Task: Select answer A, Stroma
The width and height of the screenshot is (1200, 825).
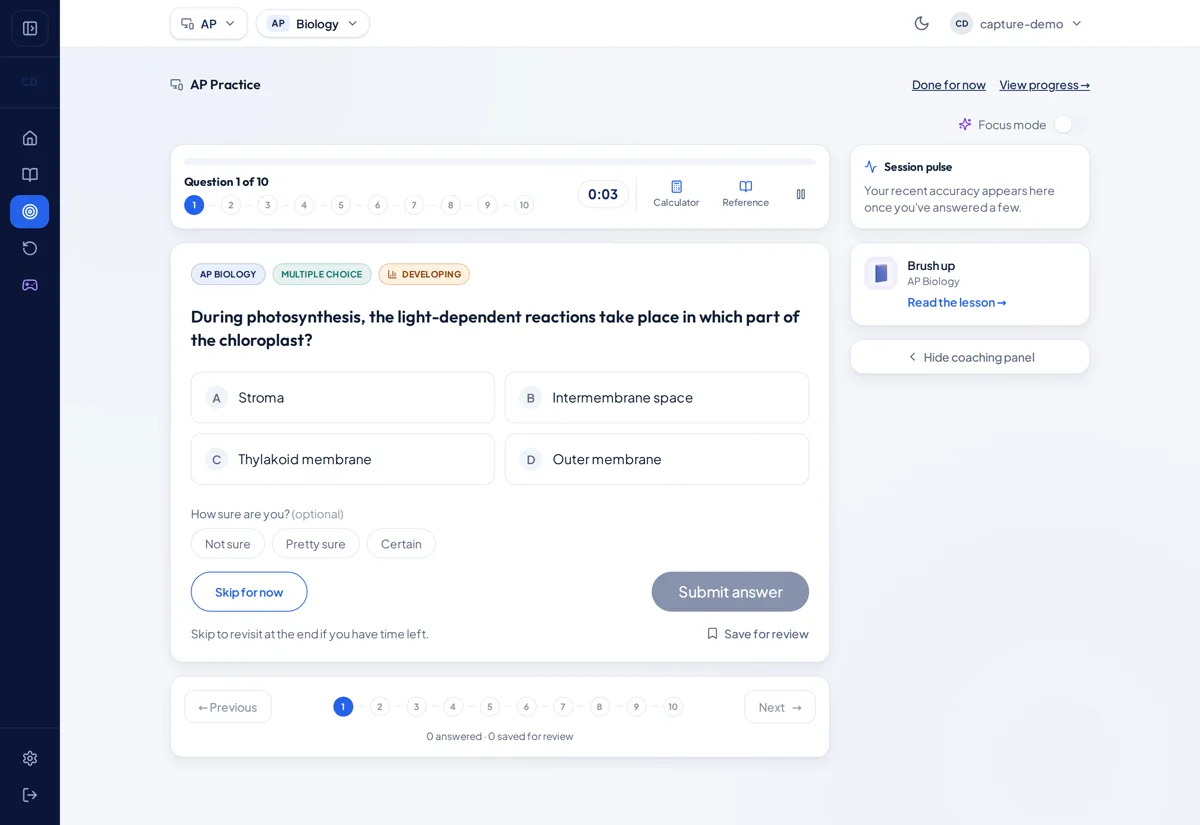Action: 343,398
